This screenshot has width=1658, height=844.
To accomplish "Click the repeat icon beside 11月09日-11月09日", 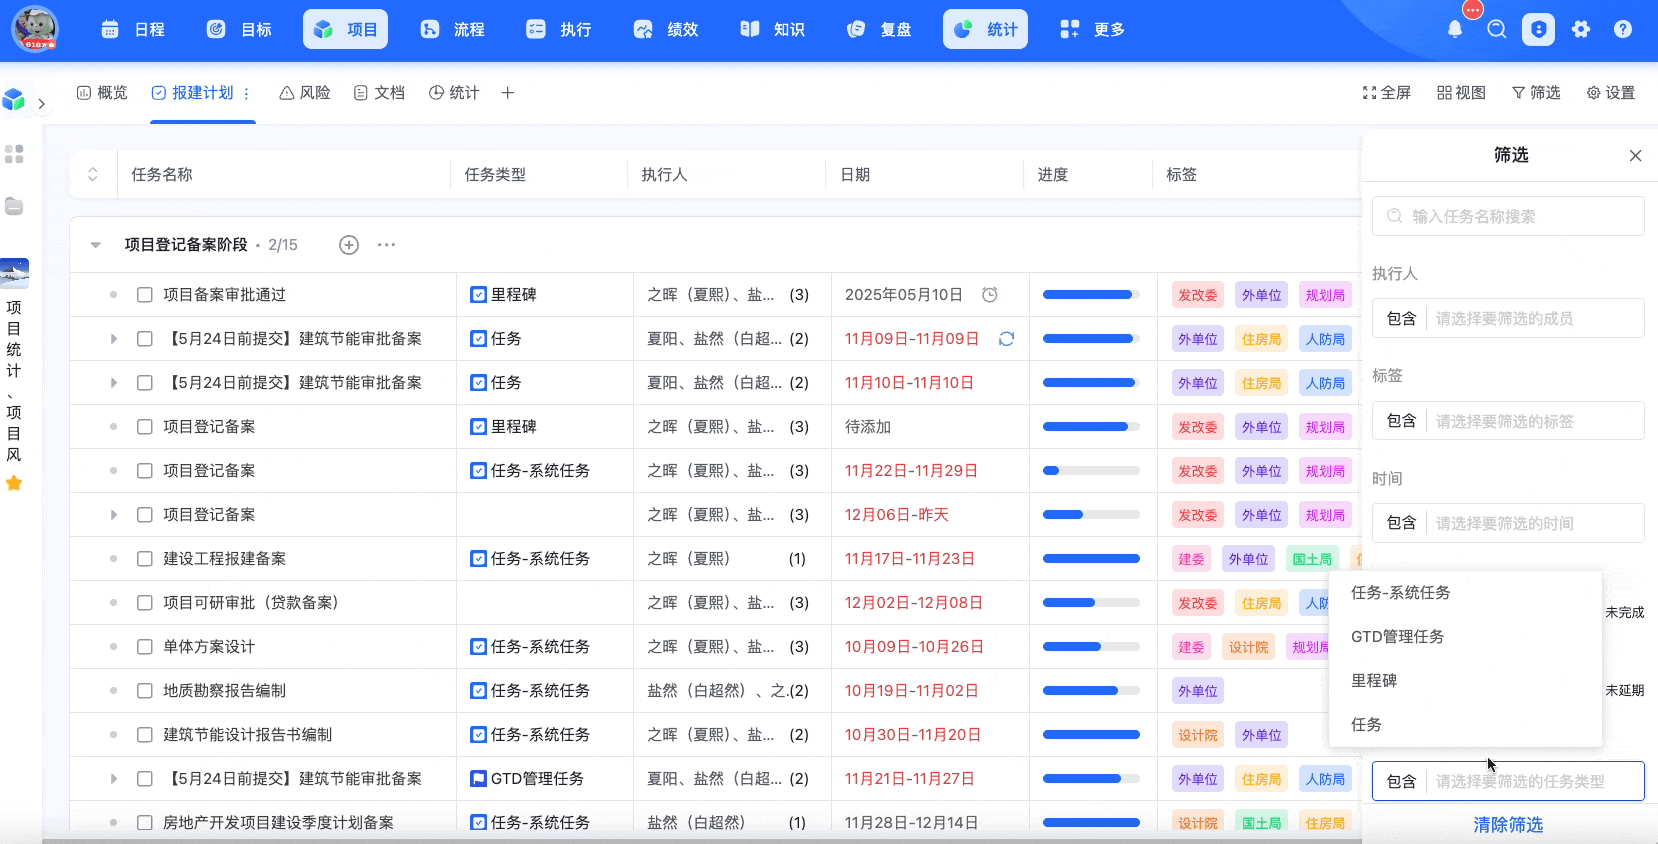I will (1007, 339).
